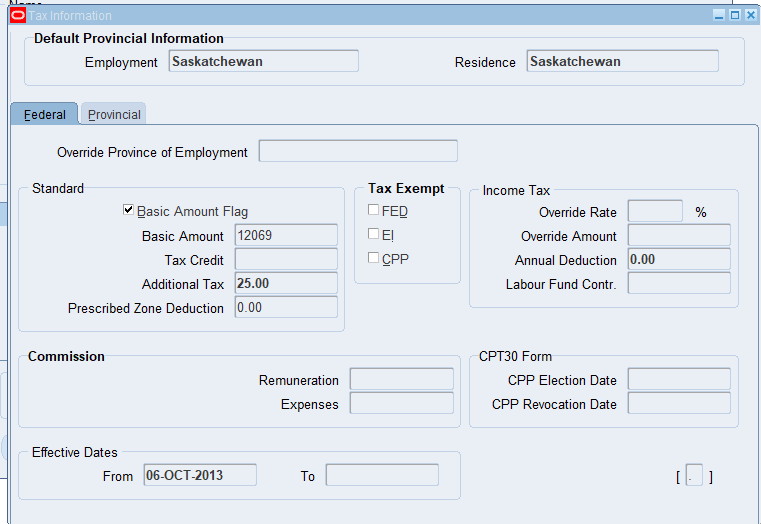Click the CPT30 Form label
Image resolution: width=761 pixels, height=524 pixels.
515,357
